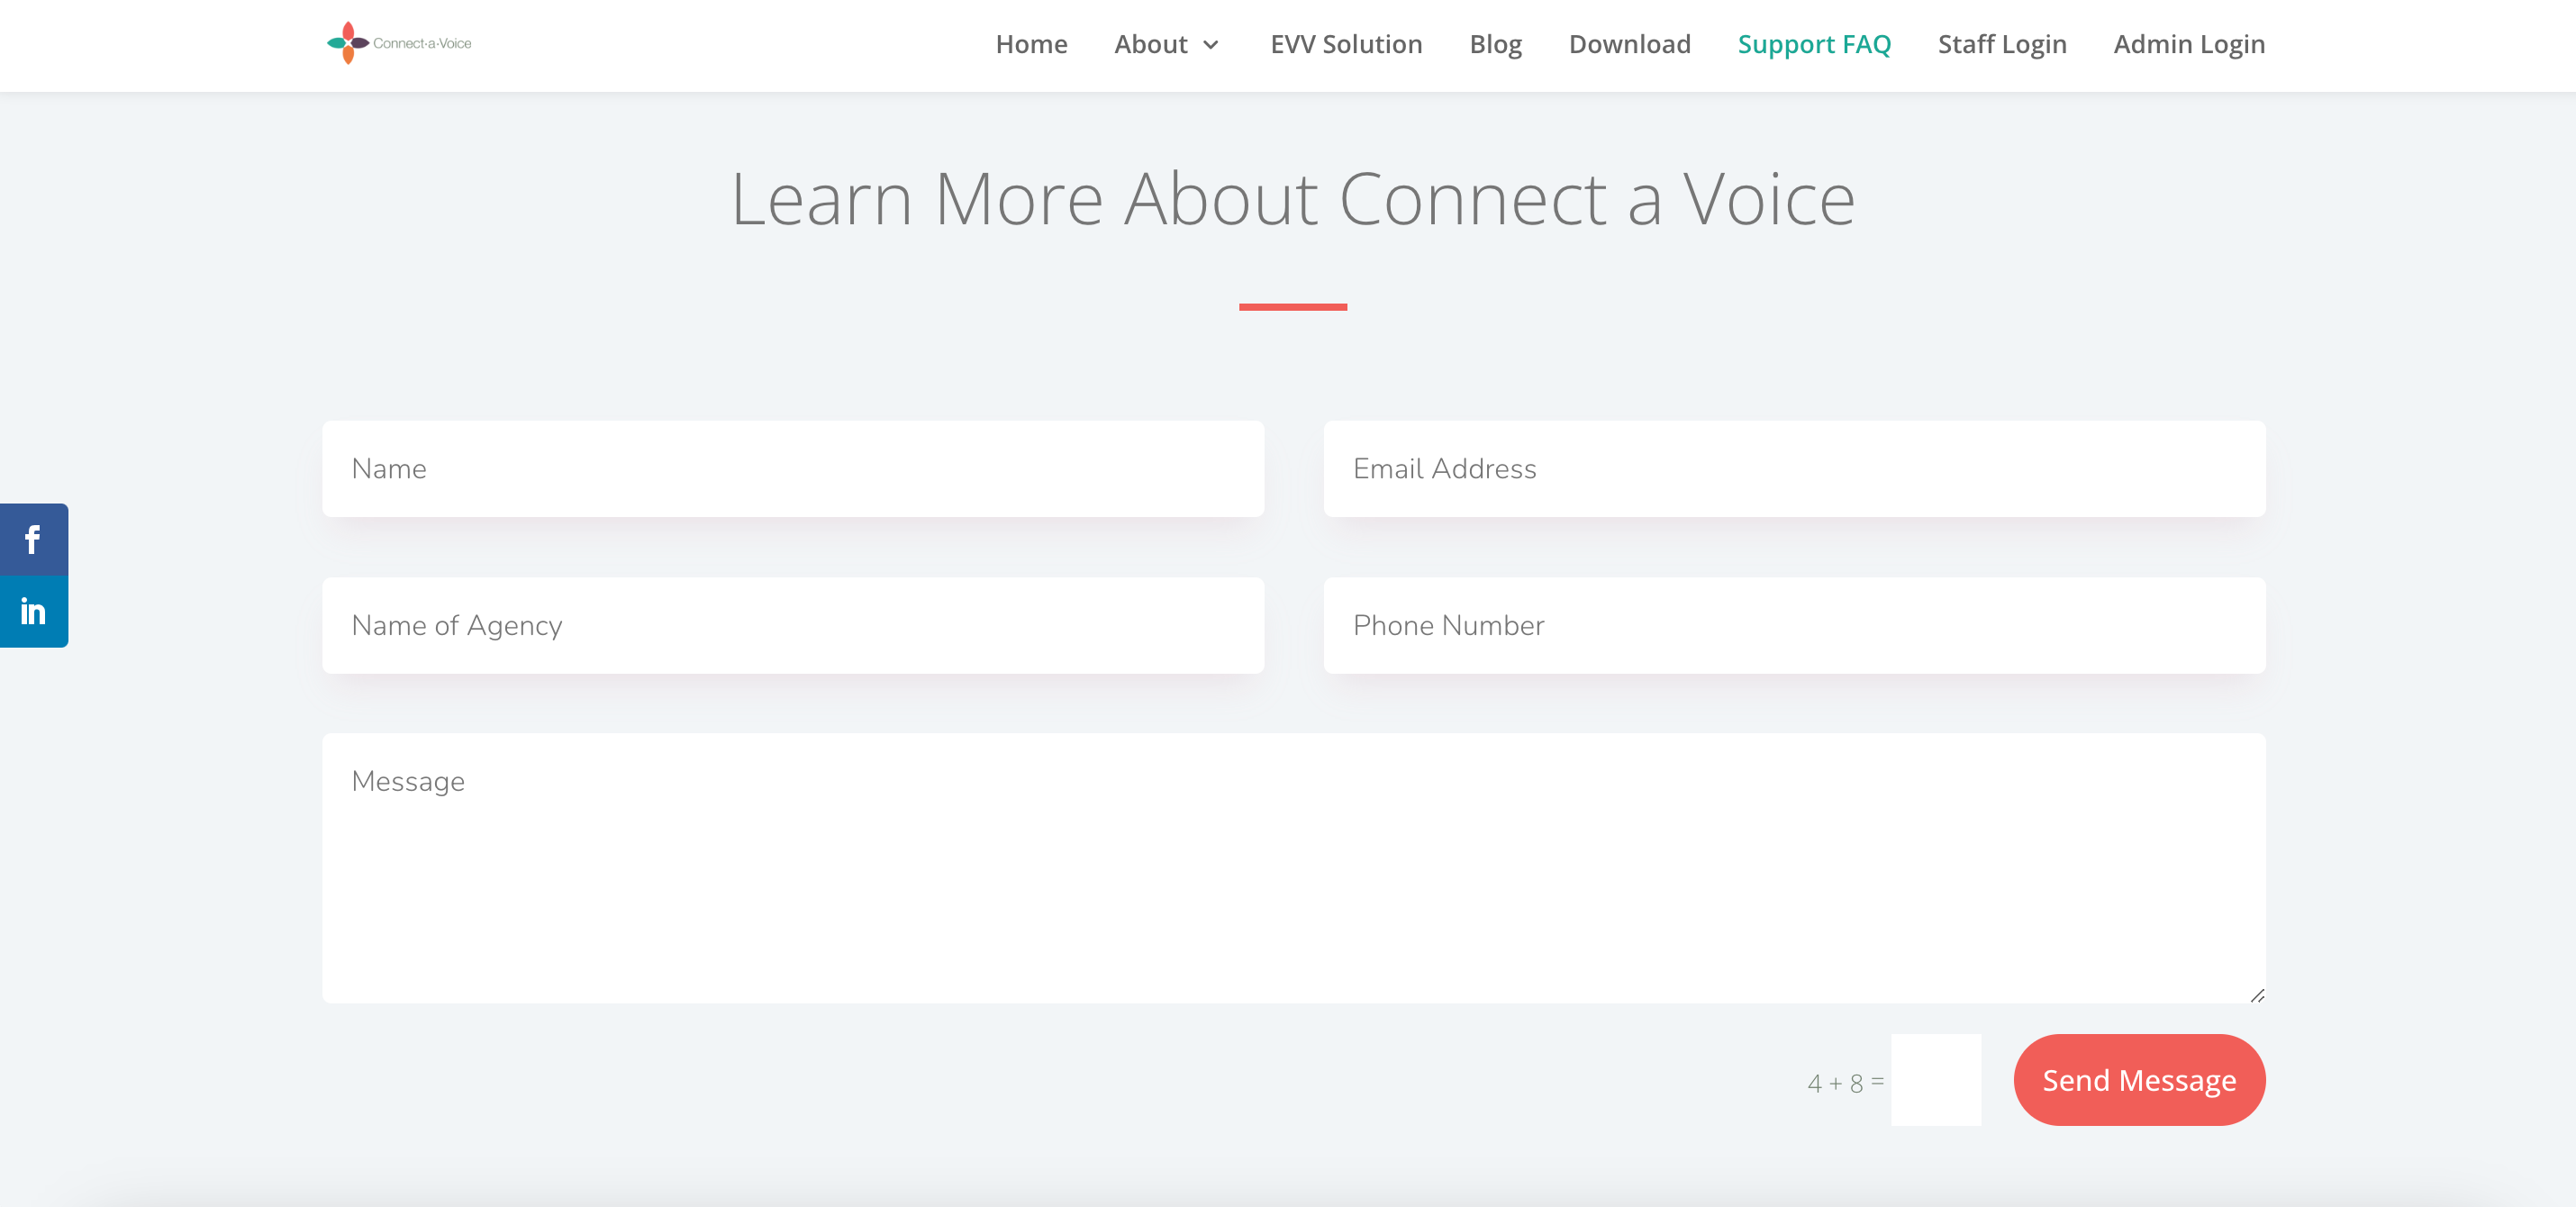Open the Download menu link

[x=1629, y=44]
